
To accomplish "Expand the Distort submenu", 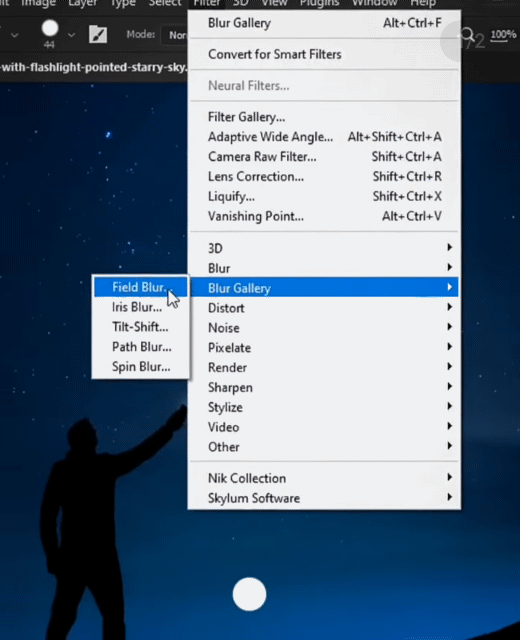I will point(324,308).
